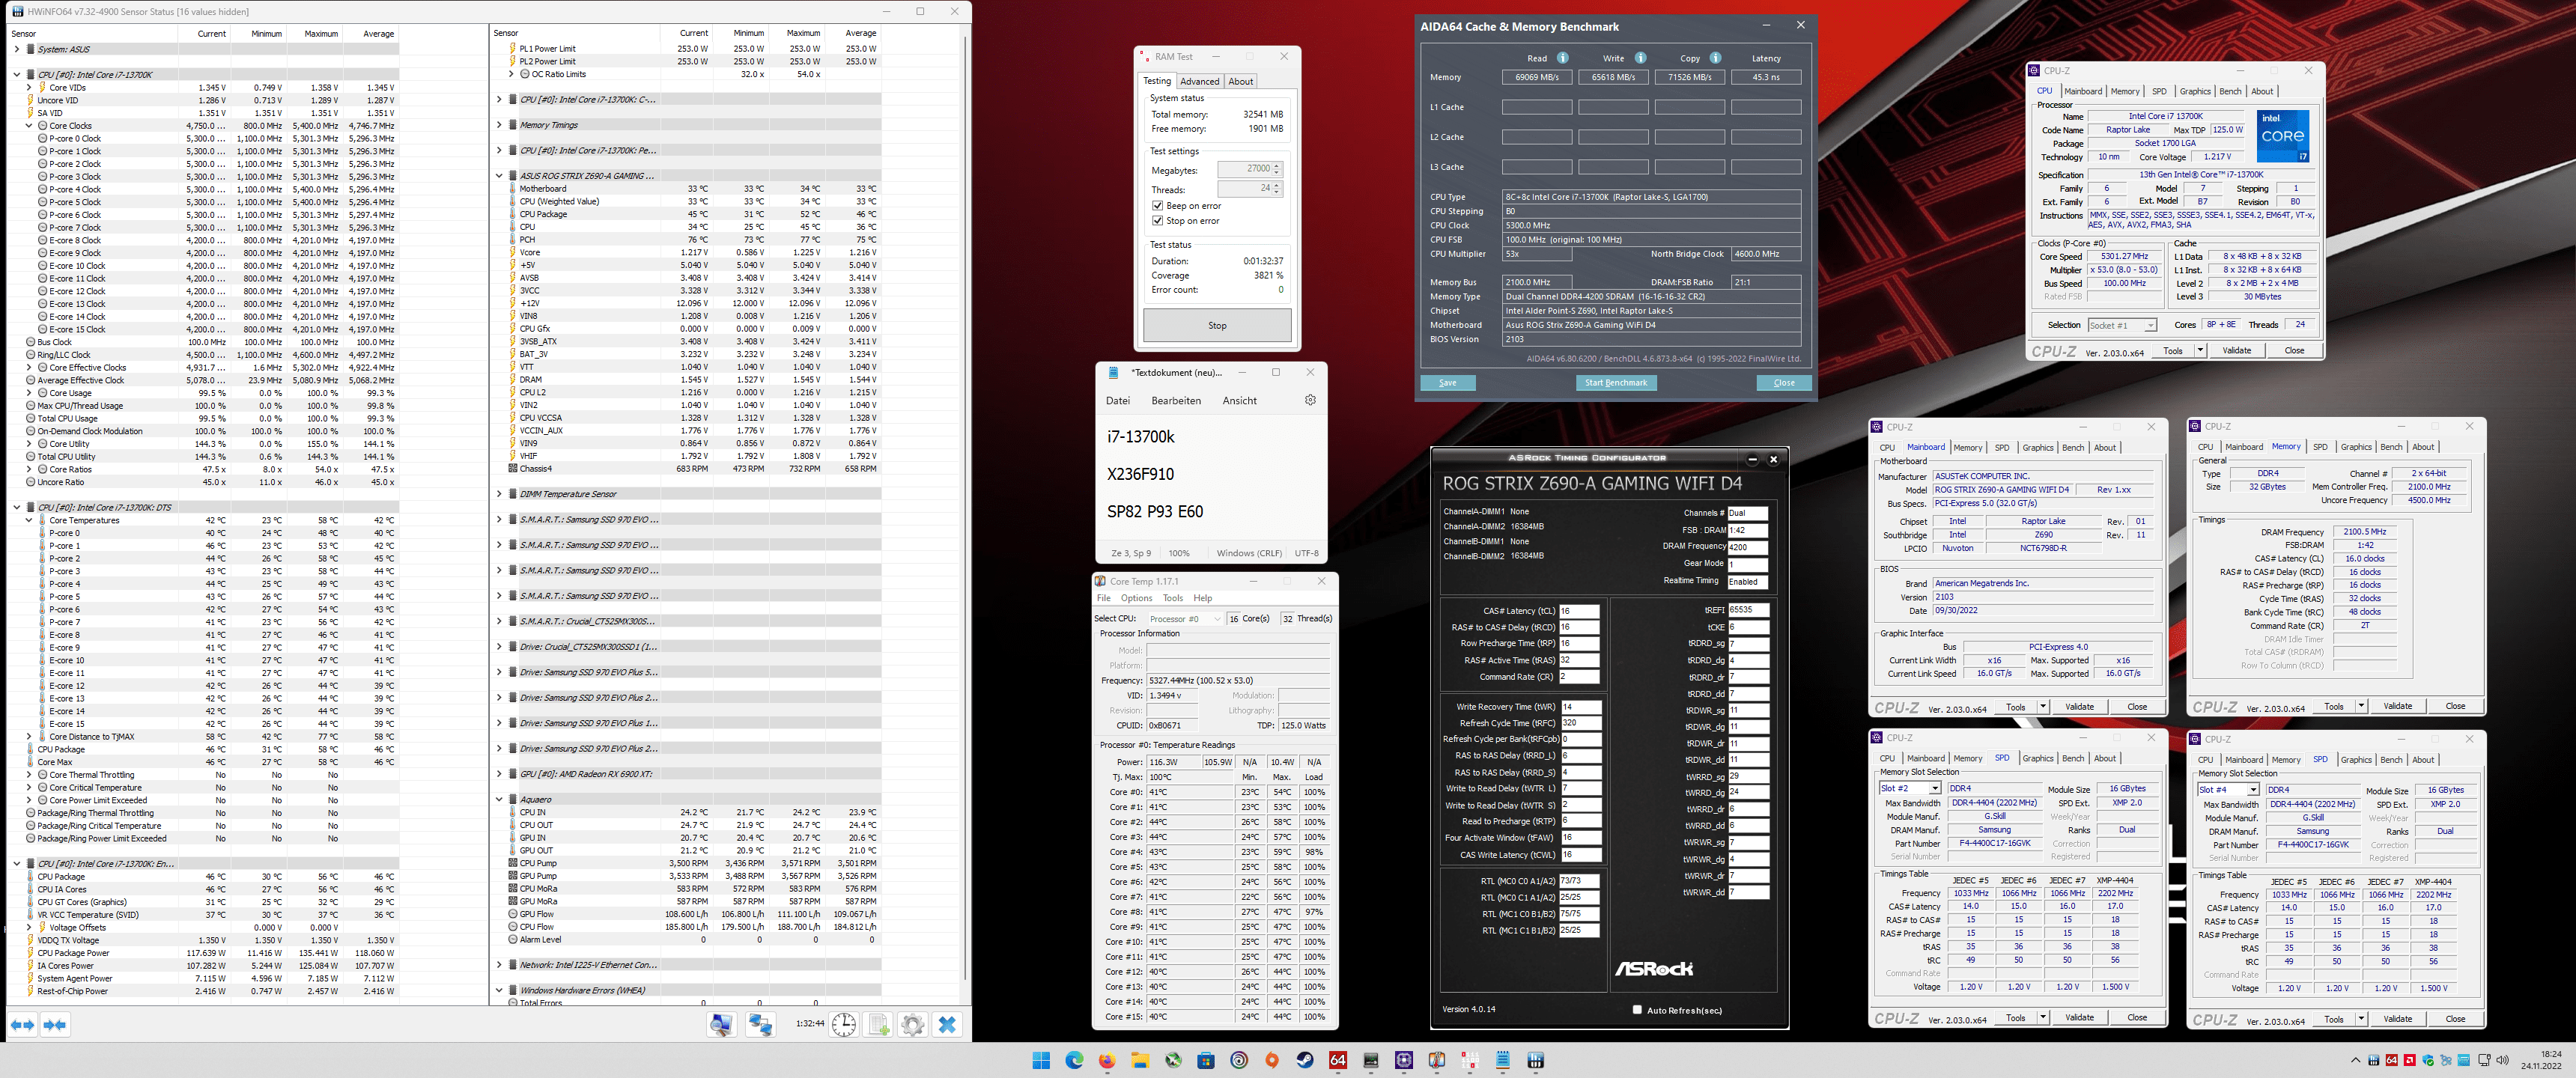Open volume speaker tray icon
Screen dimensions: 2576x1078
point(2503,1060)
